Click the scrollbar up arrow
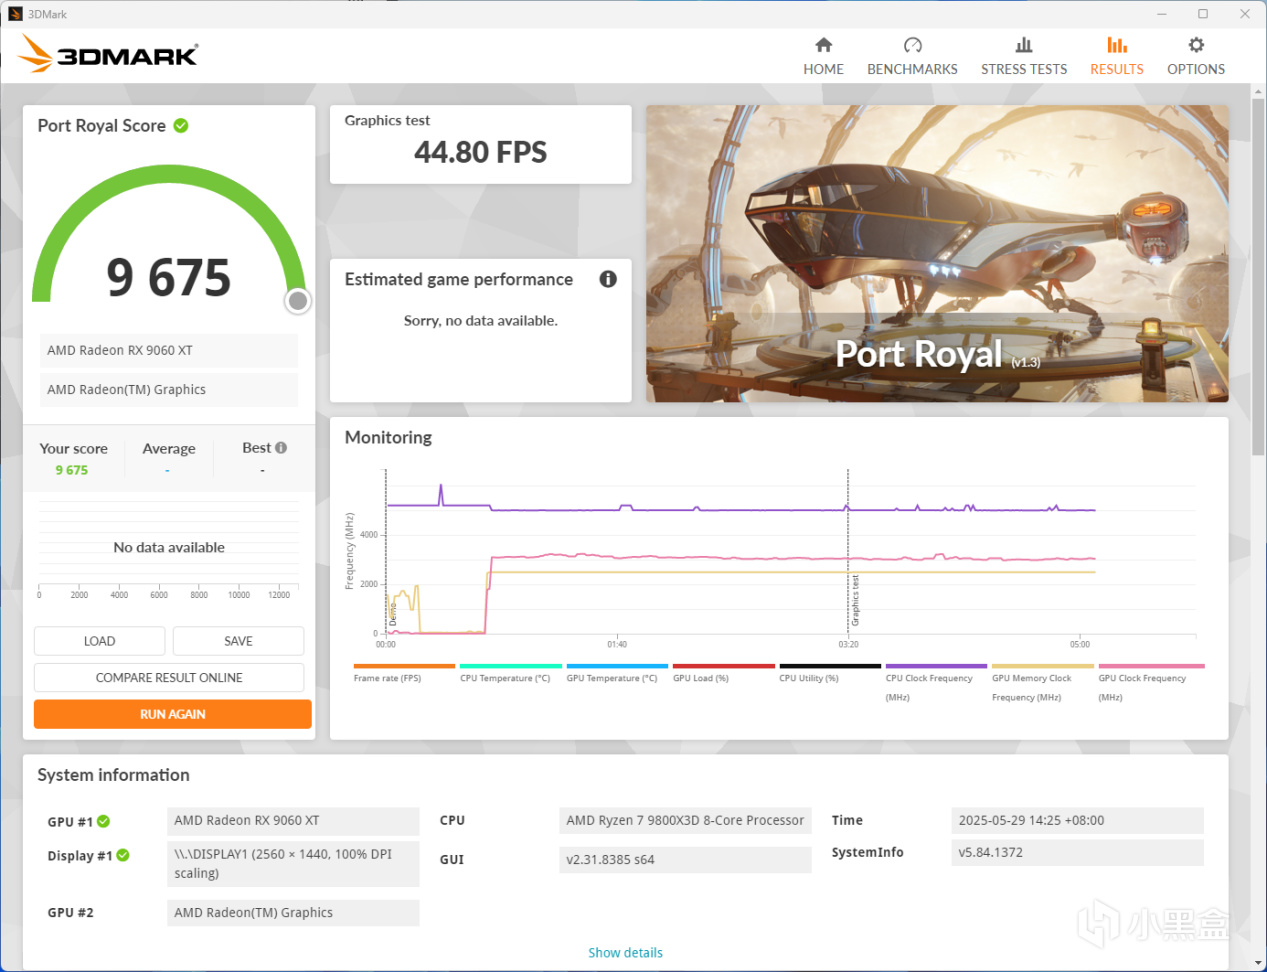1267x972 pixels. [x=1258, y=91]
